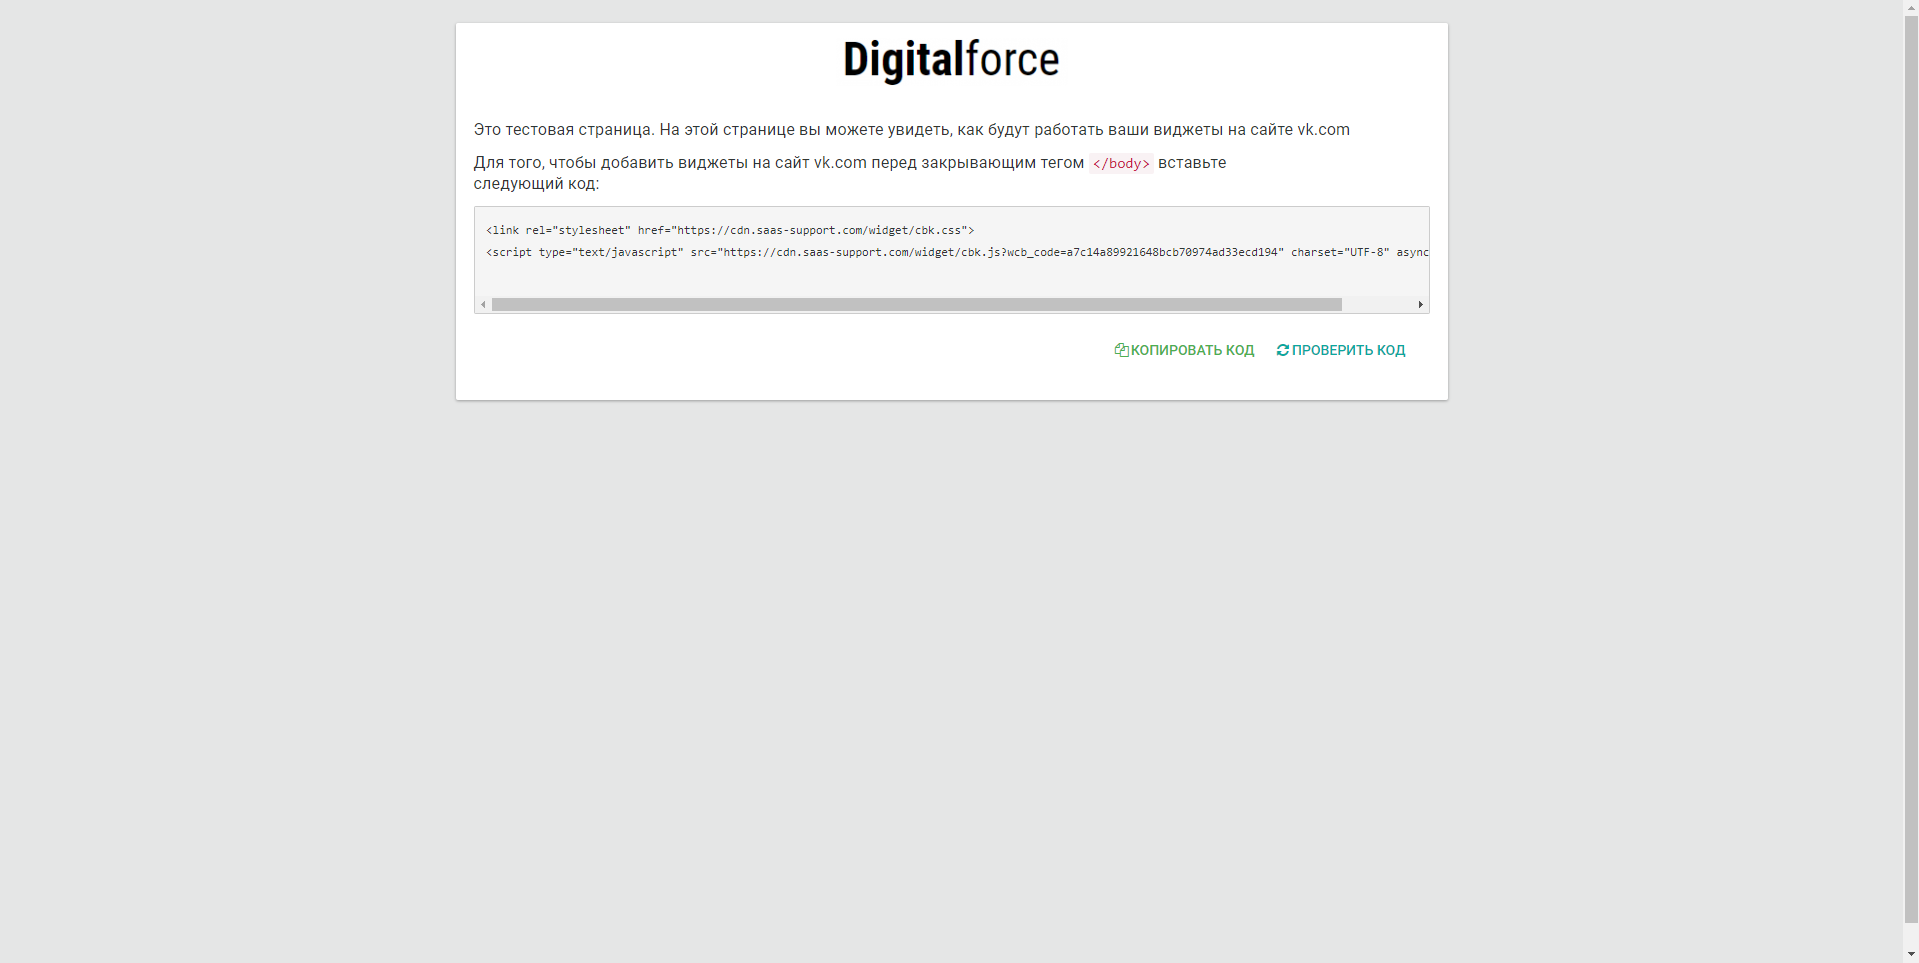Click the red </body> tag text

1121,164
